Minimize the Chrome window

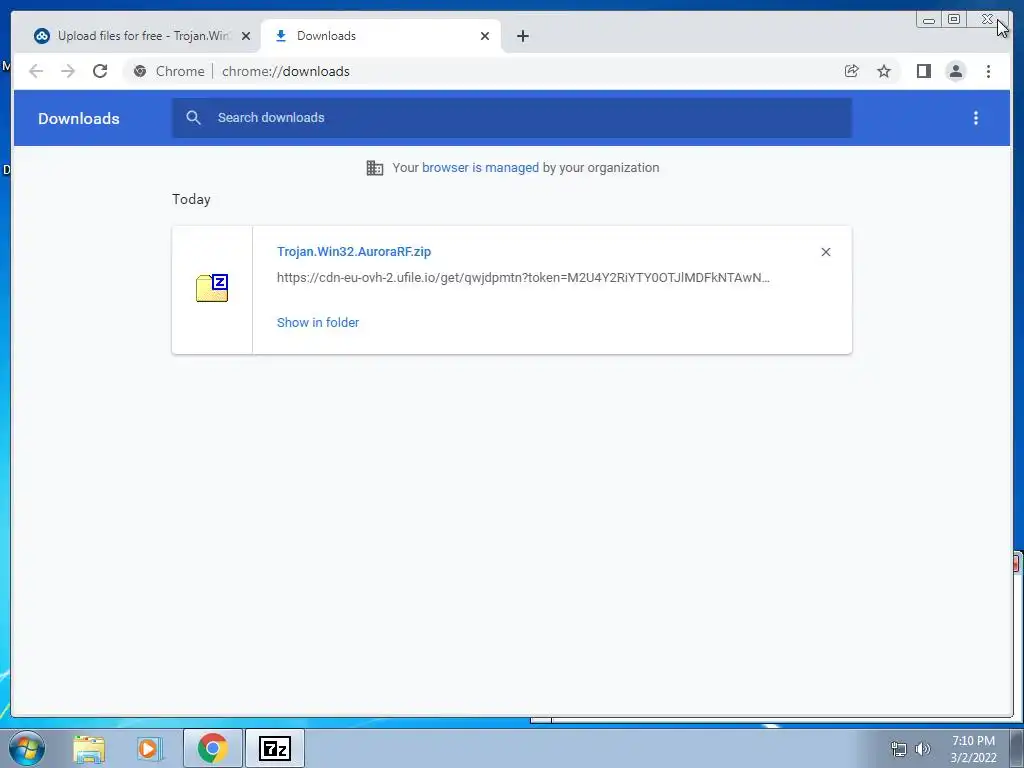(x=929, y=20)
